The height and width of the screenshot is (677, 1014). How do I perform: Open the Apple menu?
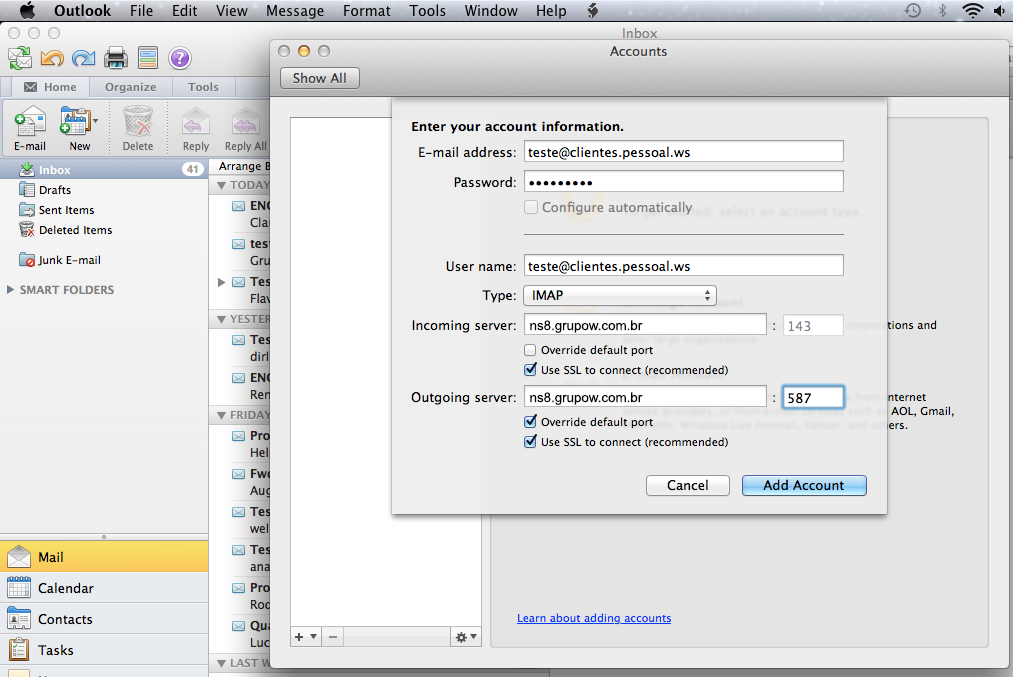27,10
